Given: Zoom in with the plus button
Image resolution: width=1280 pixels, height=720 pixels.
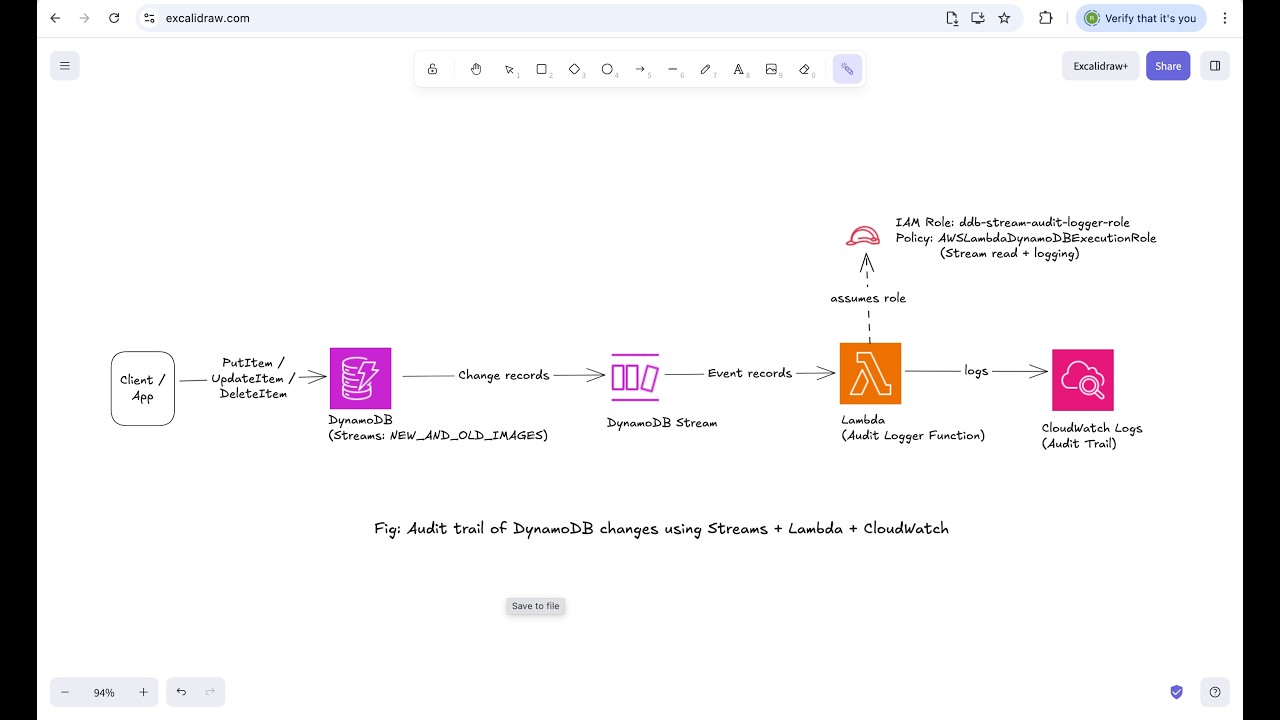Looking at the screenshot, I should point(143,692).
